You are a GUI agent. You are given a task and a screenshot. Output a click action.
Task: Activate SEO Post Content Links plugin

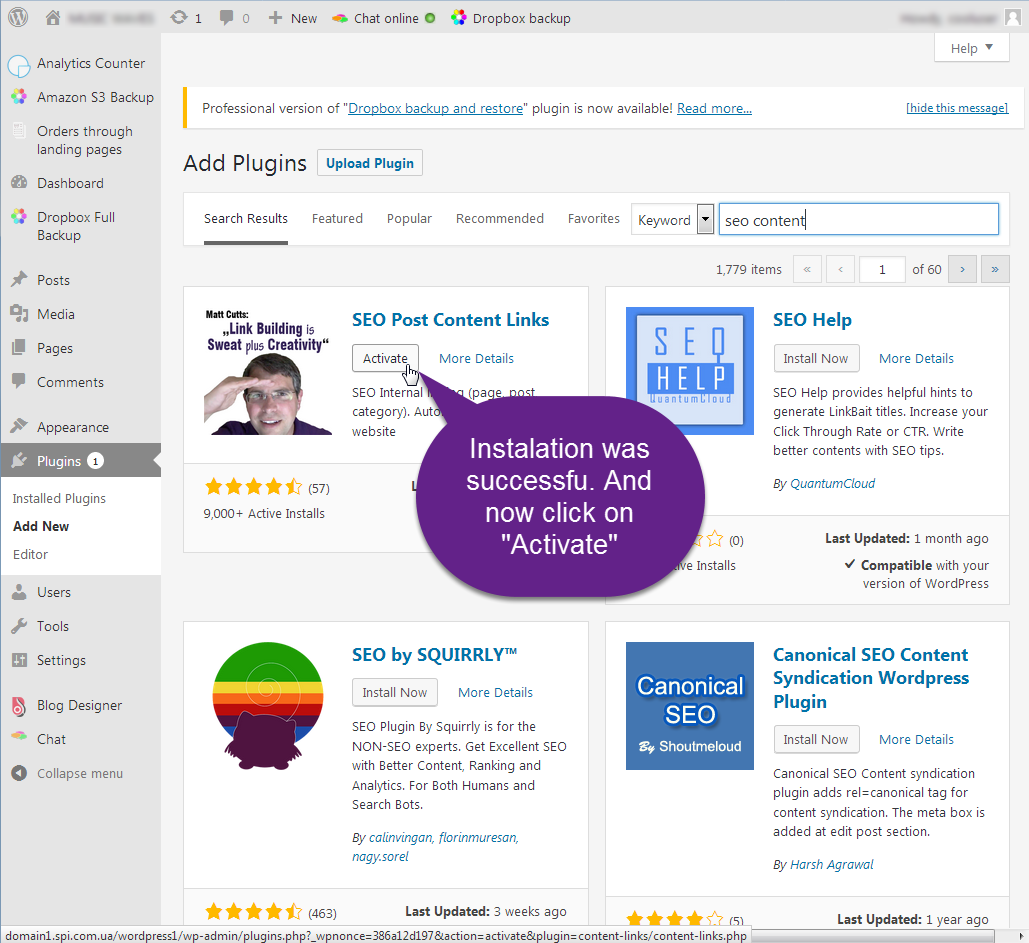coord(385,358)
